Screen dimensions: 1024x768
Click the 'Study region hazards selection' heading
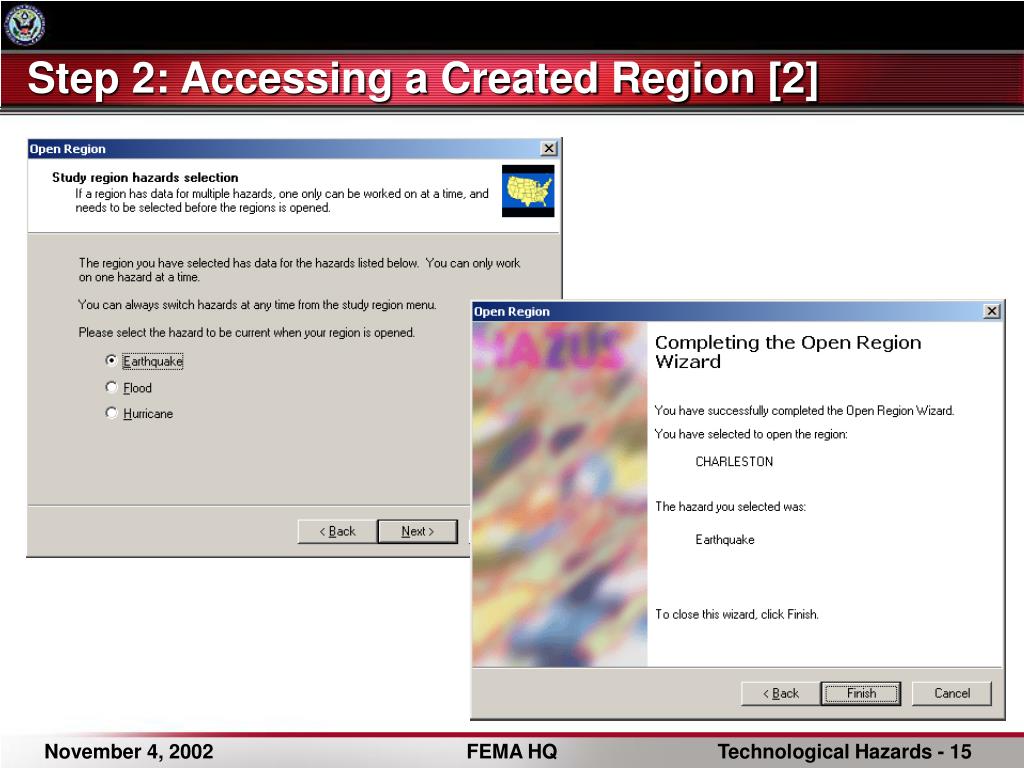click(x=145, y=178)
